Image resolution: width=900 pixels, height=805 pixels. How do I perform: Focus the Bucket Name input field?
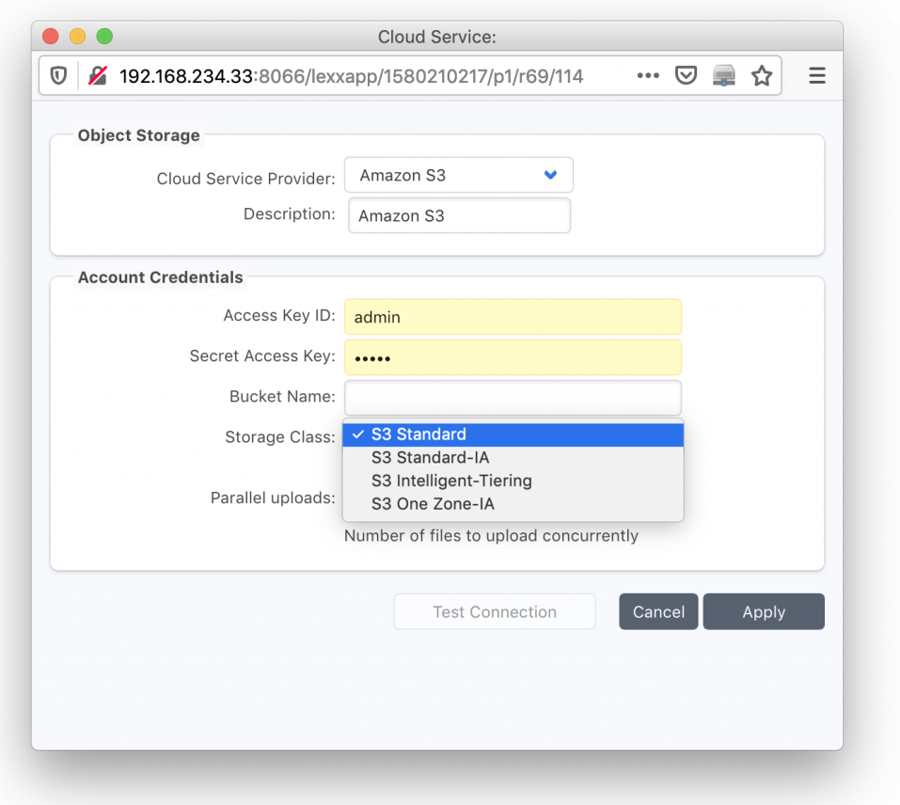point(513,397)
